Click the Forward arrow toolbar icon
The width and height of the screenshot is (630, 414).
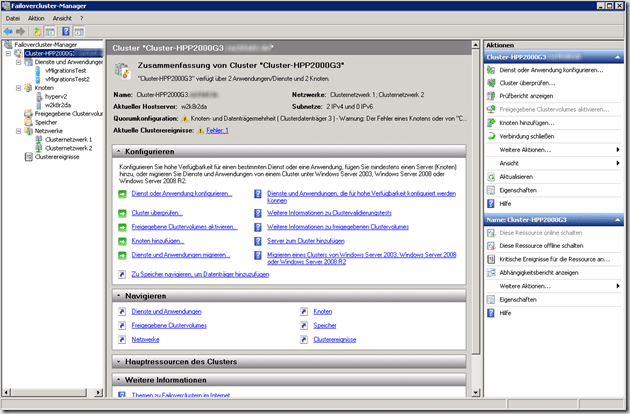20,31
